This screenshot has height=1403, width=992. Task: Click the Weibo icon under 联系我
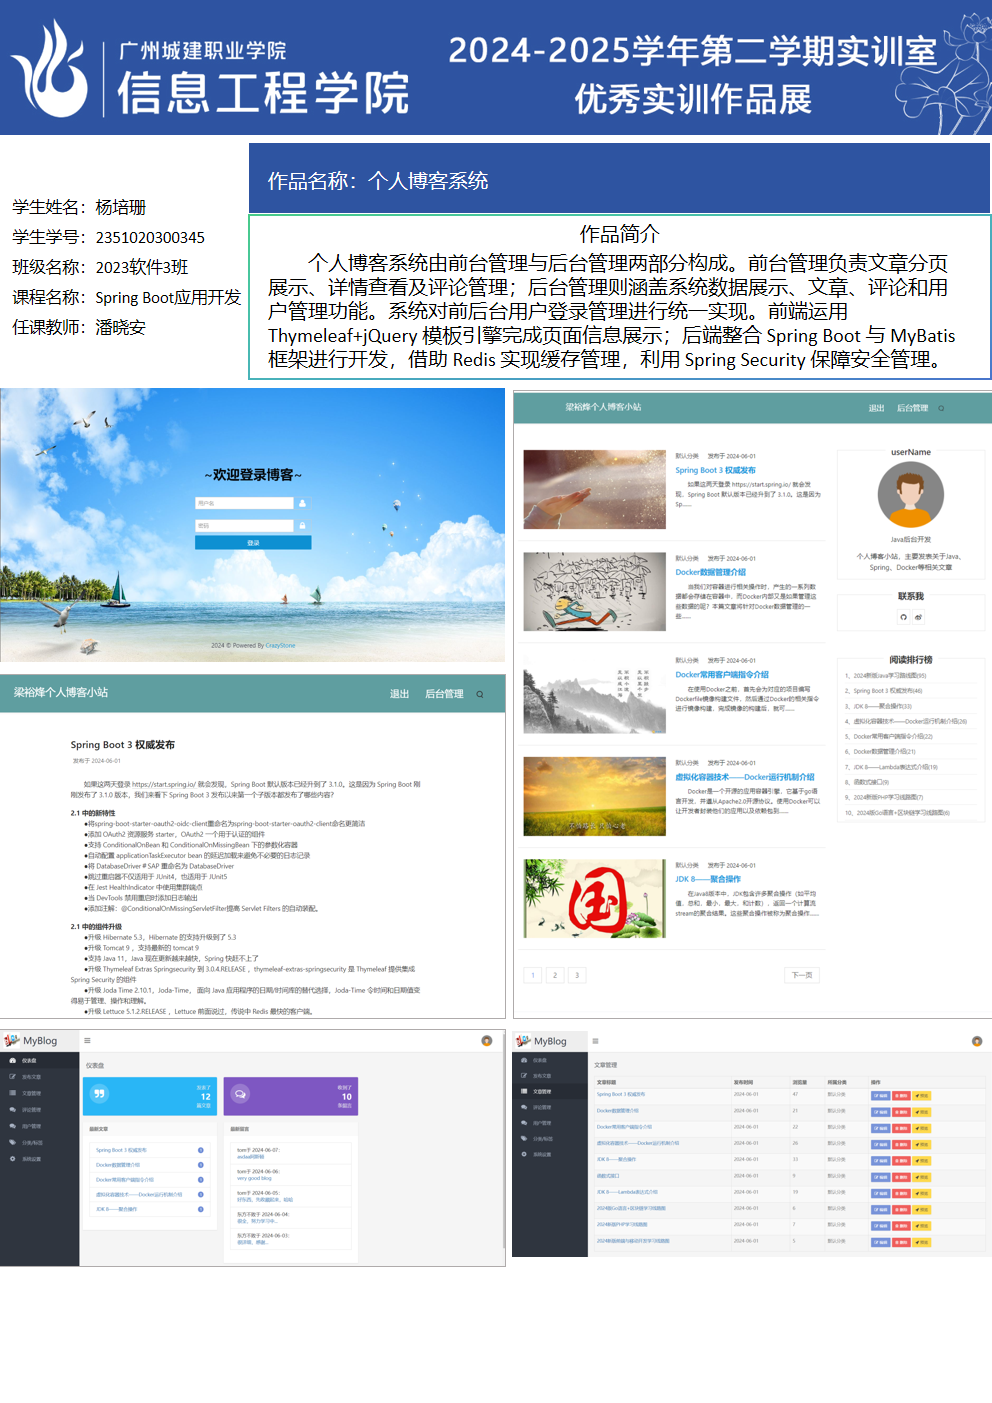click(918, 617)
